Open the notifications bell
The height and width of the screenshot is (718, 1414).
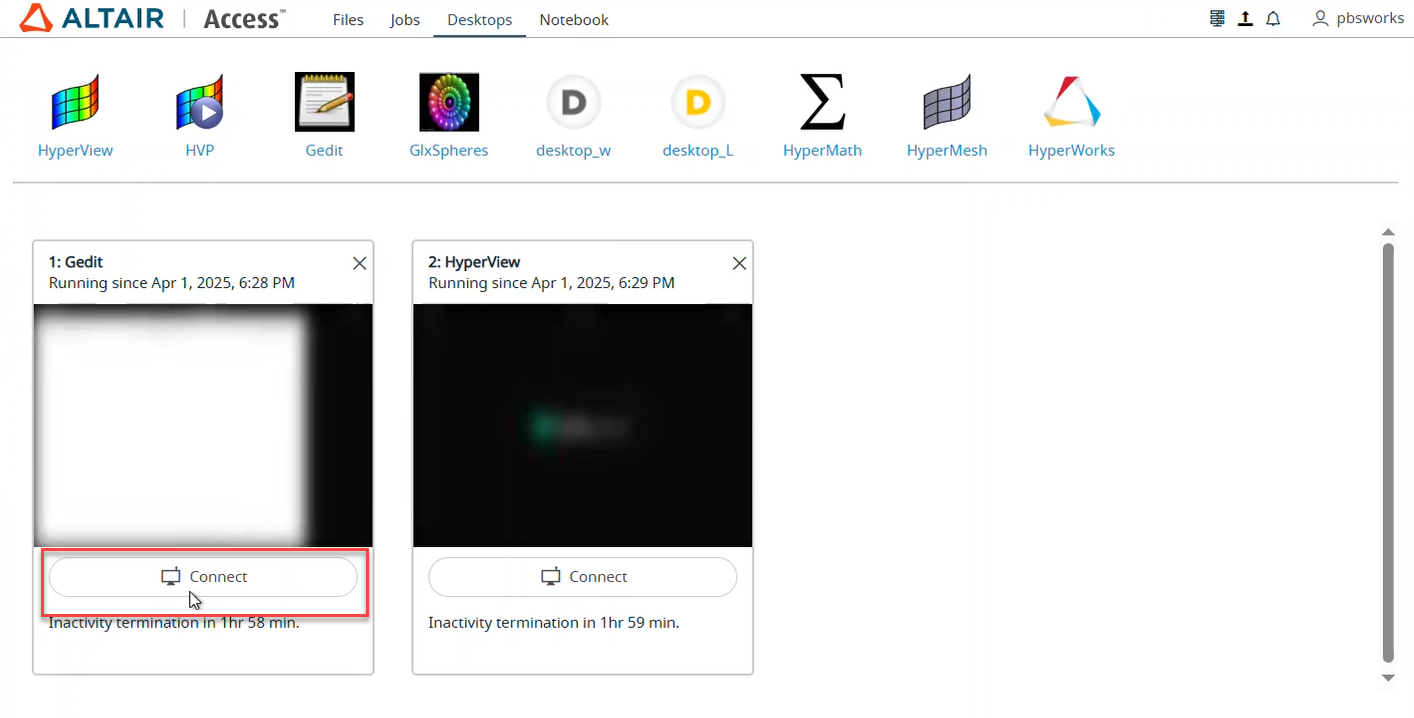(1273, 18)
